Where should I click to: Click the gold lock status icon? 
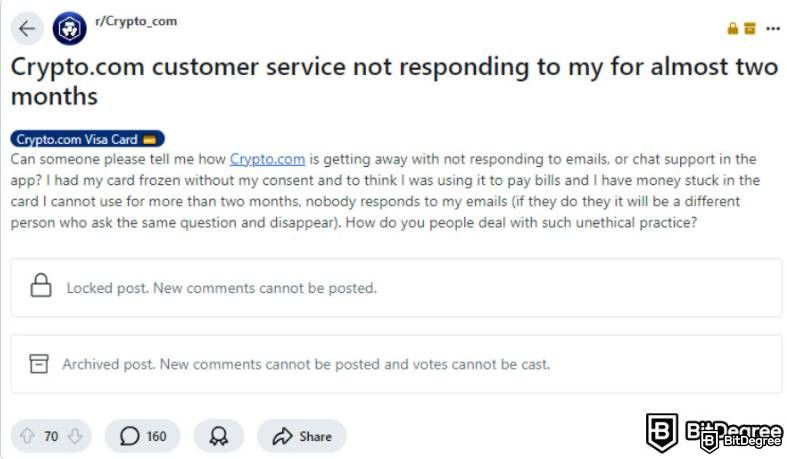tap(733, 28)
